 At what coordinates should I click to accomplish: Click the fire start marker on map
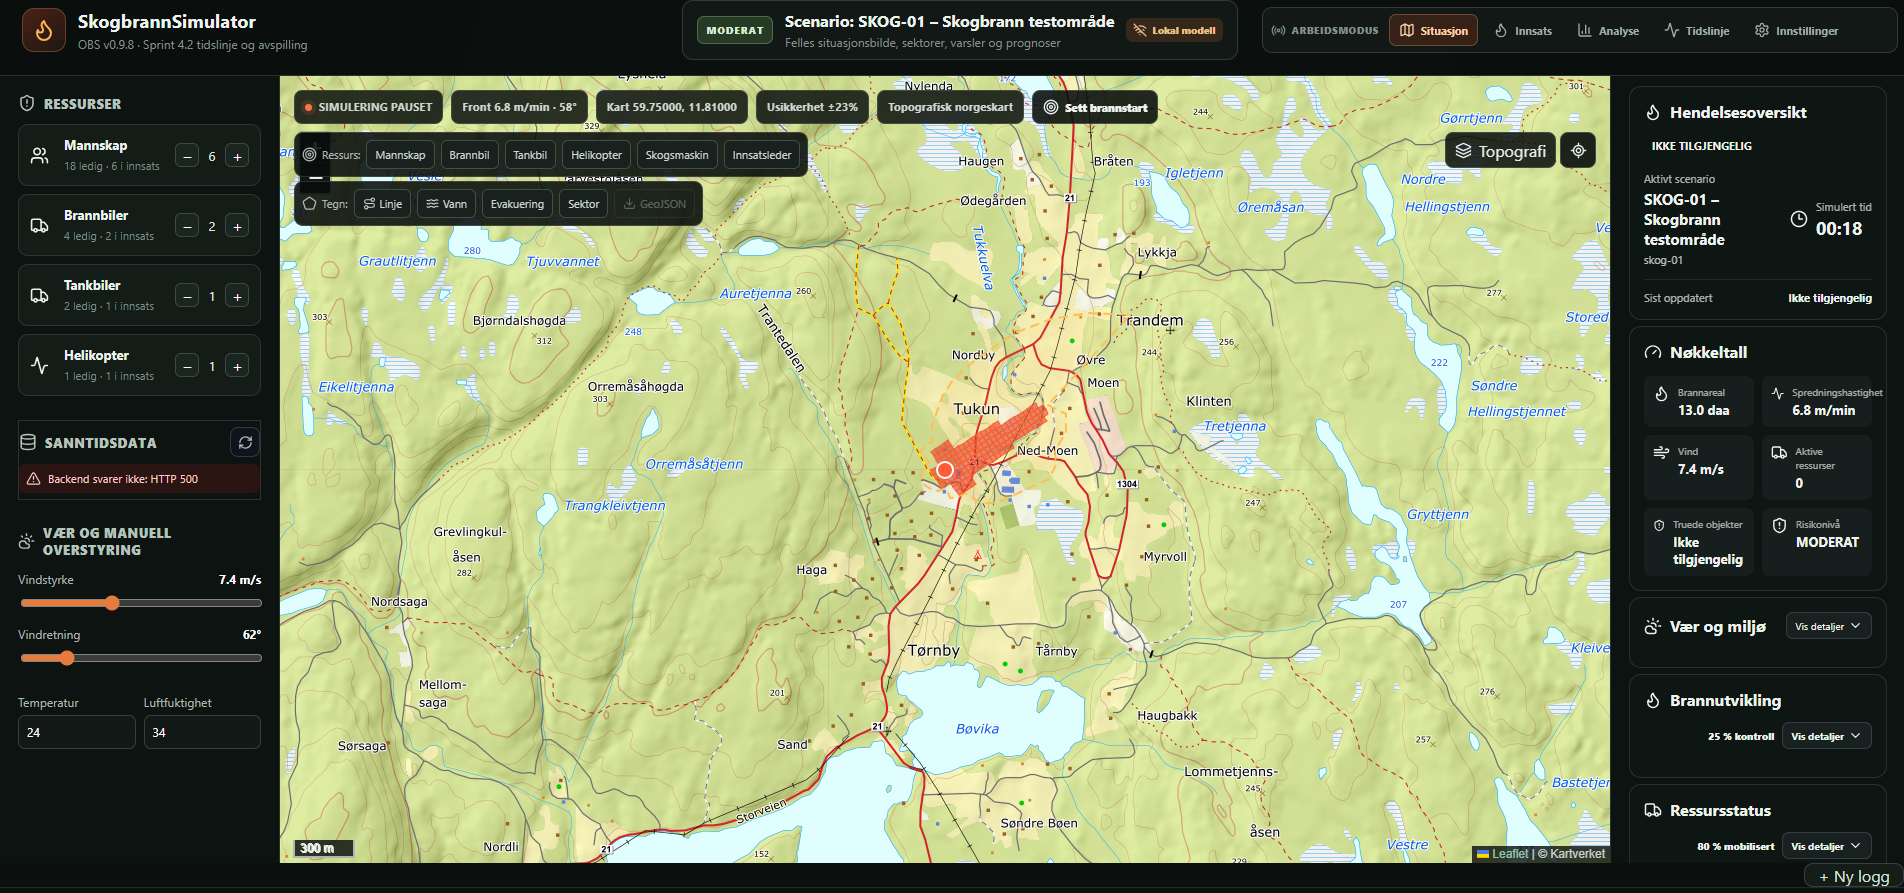click(x=945, y=470)
